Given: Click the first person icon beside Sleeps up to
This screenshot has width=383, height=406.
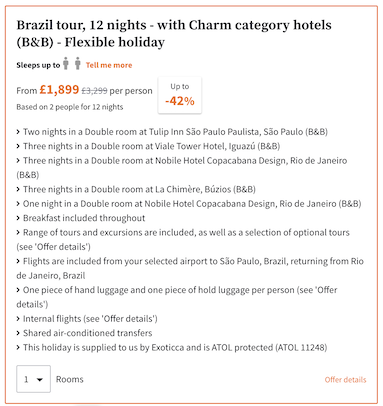Looking at the screenshot, I should [66, 63].
